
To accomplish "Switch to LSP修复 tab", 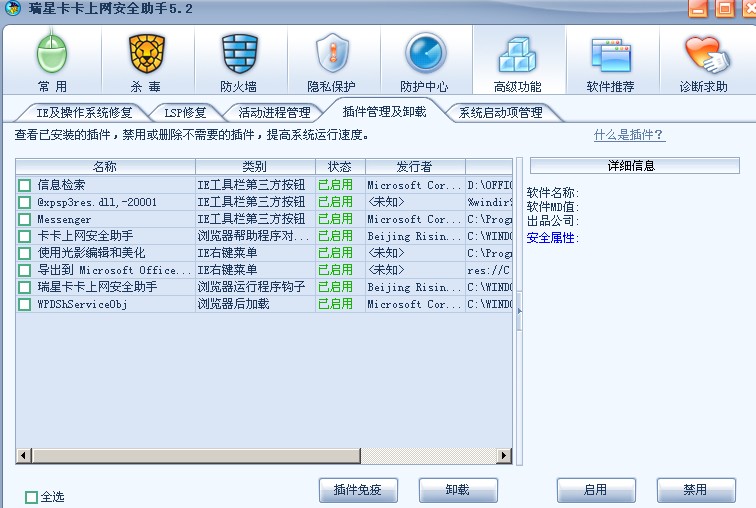I will (185, 113).
